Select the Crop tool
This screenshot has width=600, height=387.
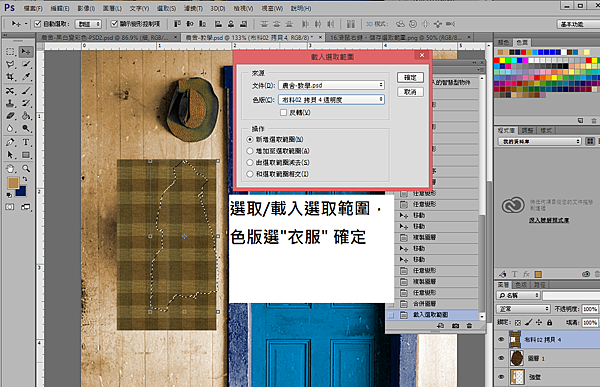click(10, 77)
